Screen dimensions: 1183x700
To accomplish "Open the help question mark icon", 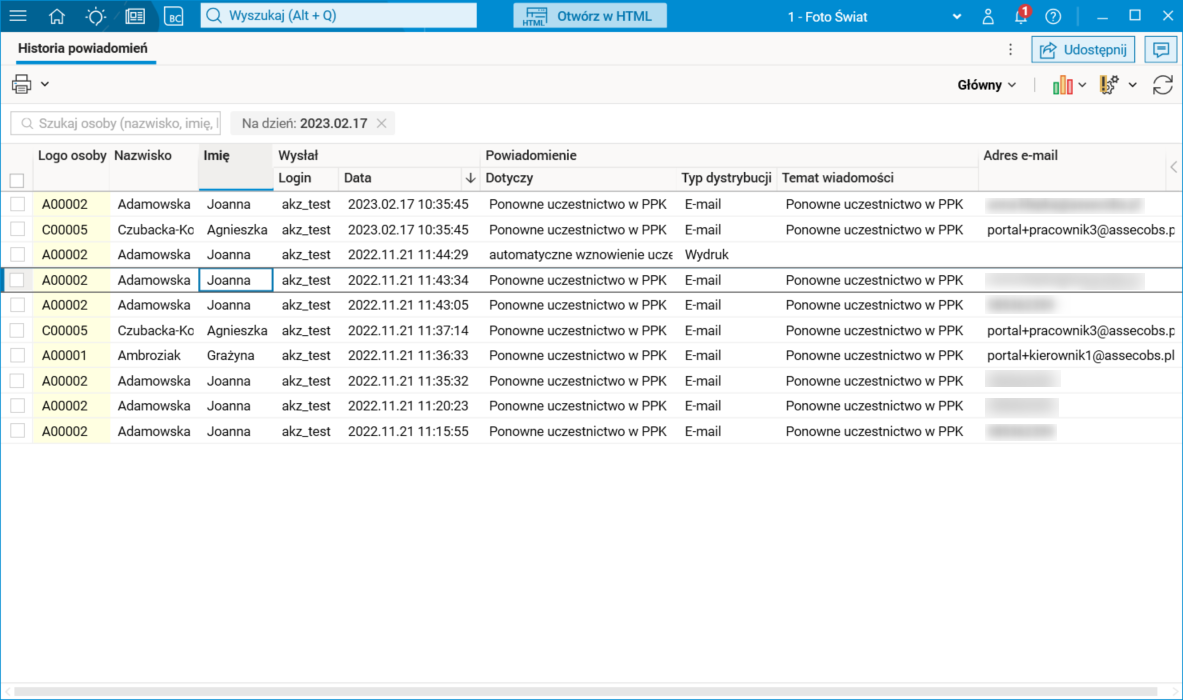I will (1053, 16).
